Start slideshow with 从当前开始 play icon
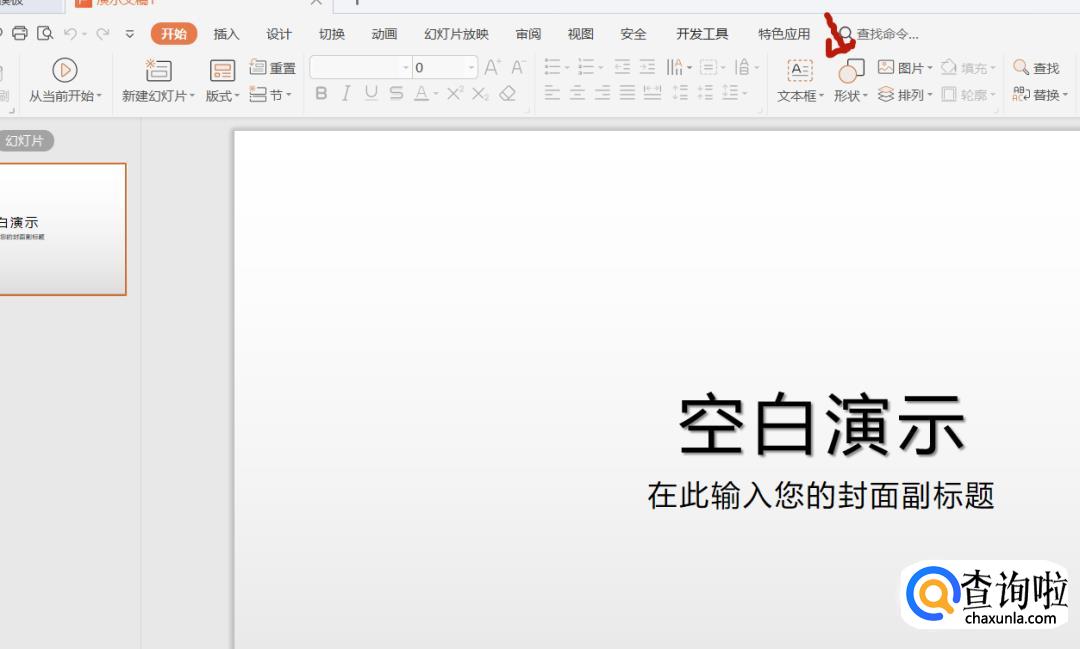The image size is (1080, 649). pyautogui.click(x=65, y=70)
